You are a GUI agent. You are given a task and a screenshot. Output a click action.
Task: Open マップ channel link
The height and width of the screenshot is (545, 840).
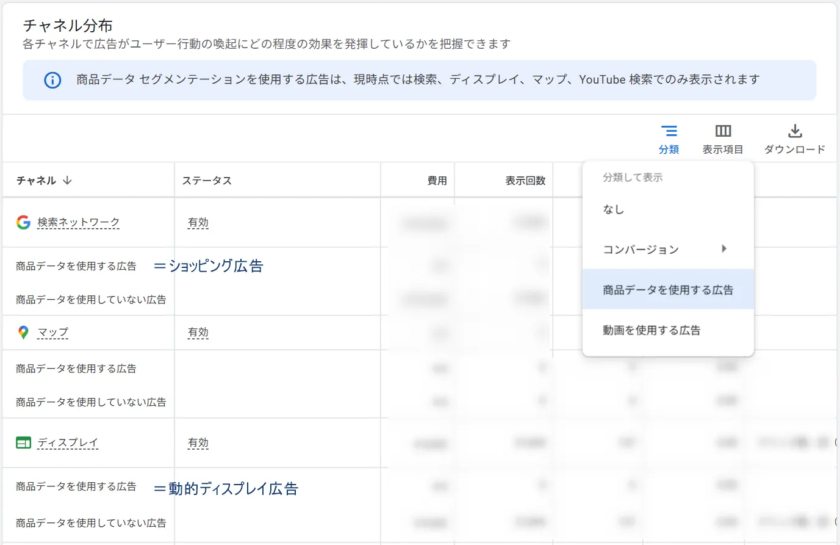[52, 332]
